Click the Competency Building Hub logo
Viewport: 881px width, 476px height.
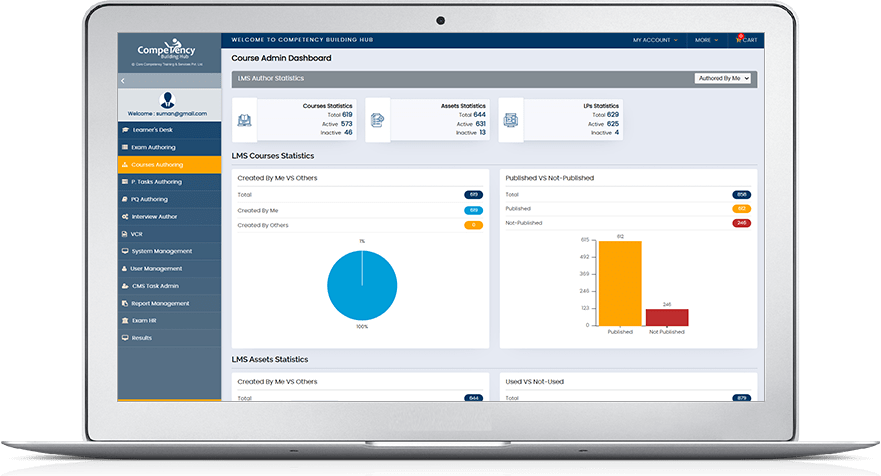[x=168, y=52]
